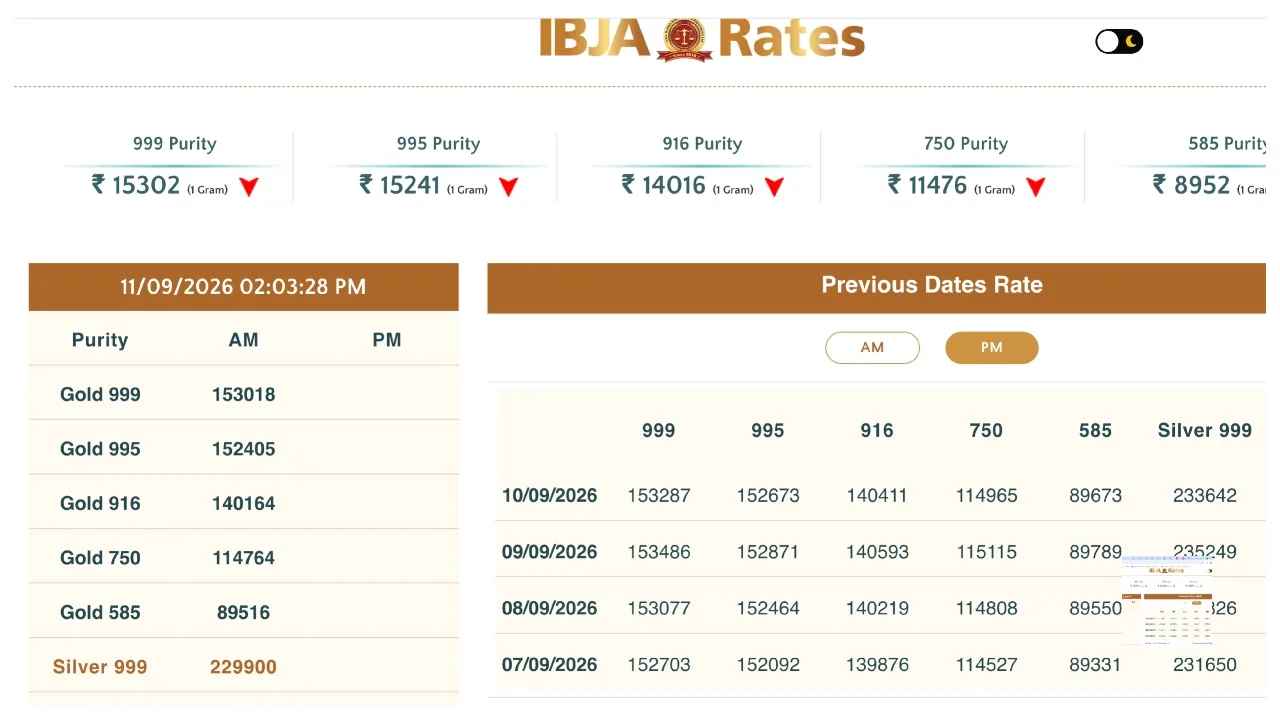
Task: Click the "AM" column header in today's table
Action: (x=244, y=340)
